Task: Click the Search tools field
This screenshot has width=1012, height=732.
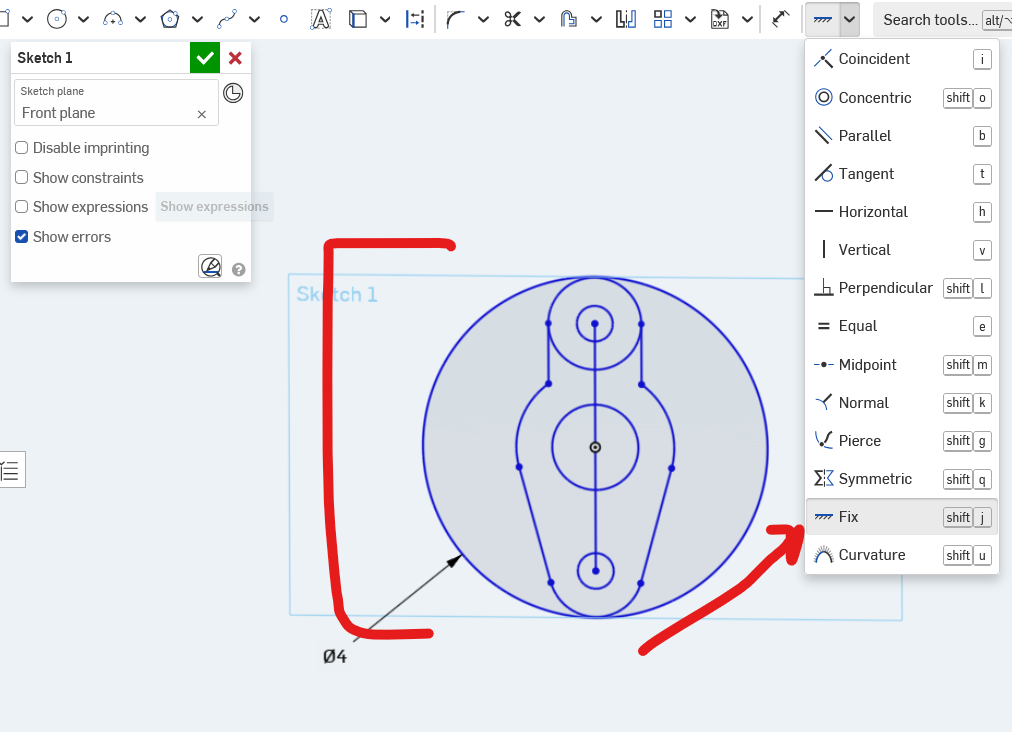Action: tap(942, 20)
